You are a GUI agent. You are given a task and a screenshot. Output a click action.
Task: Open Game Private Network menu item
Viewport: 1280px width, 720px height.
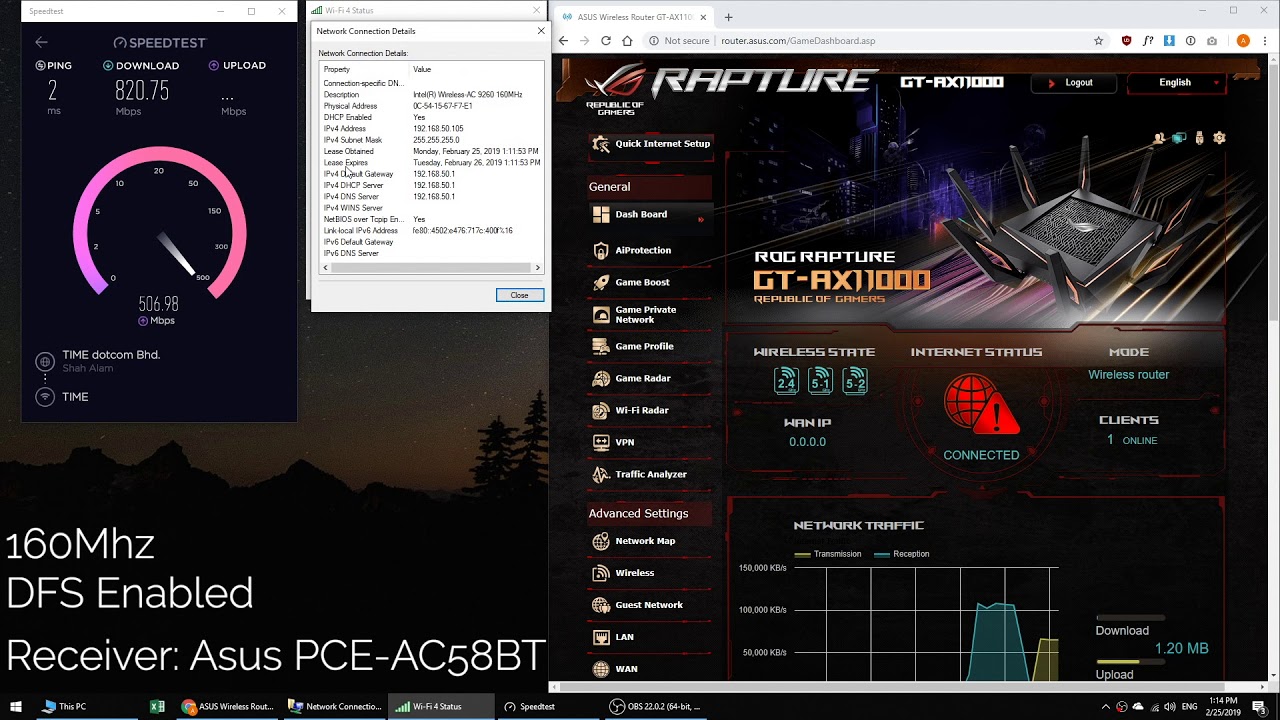649,314
